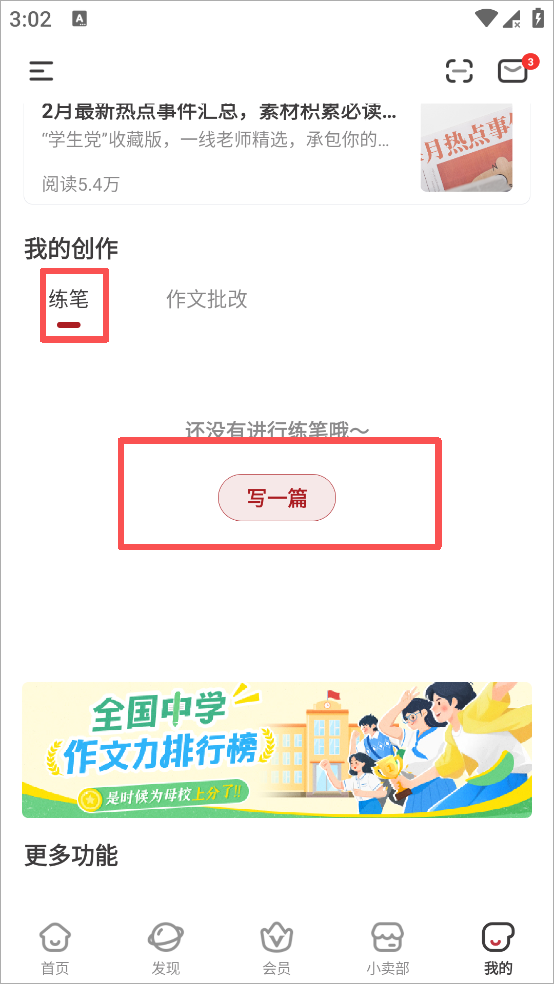Tap the 阅读5.4万 read count text
The height and width of the screenshot is (984, 554).
point(80,184)
